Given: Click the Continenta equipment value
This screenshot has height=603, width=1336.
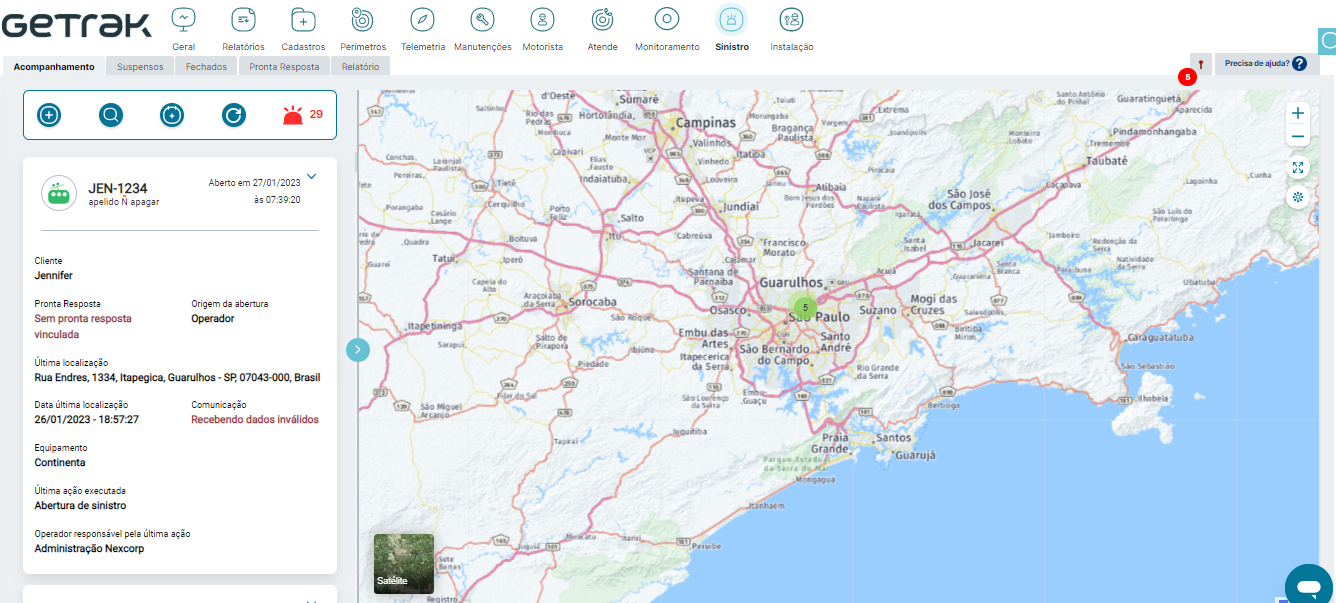Looking at the screenshot, I should (60, 463).
